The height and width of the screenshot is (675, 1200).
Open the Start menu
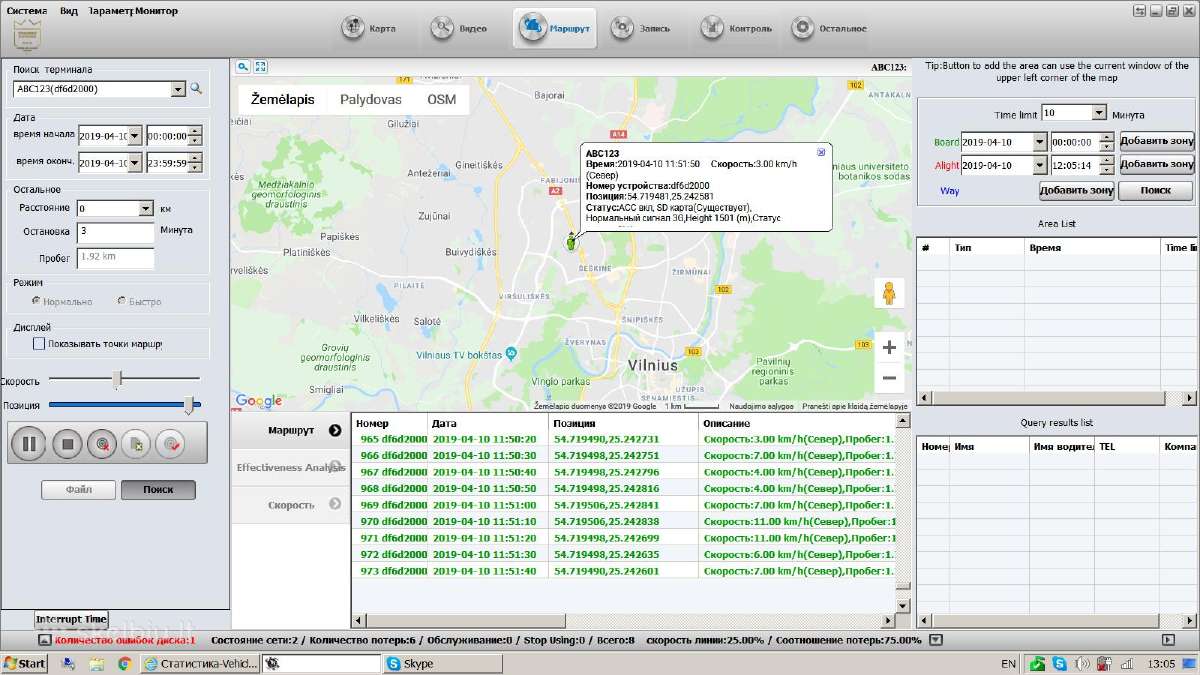26,663
